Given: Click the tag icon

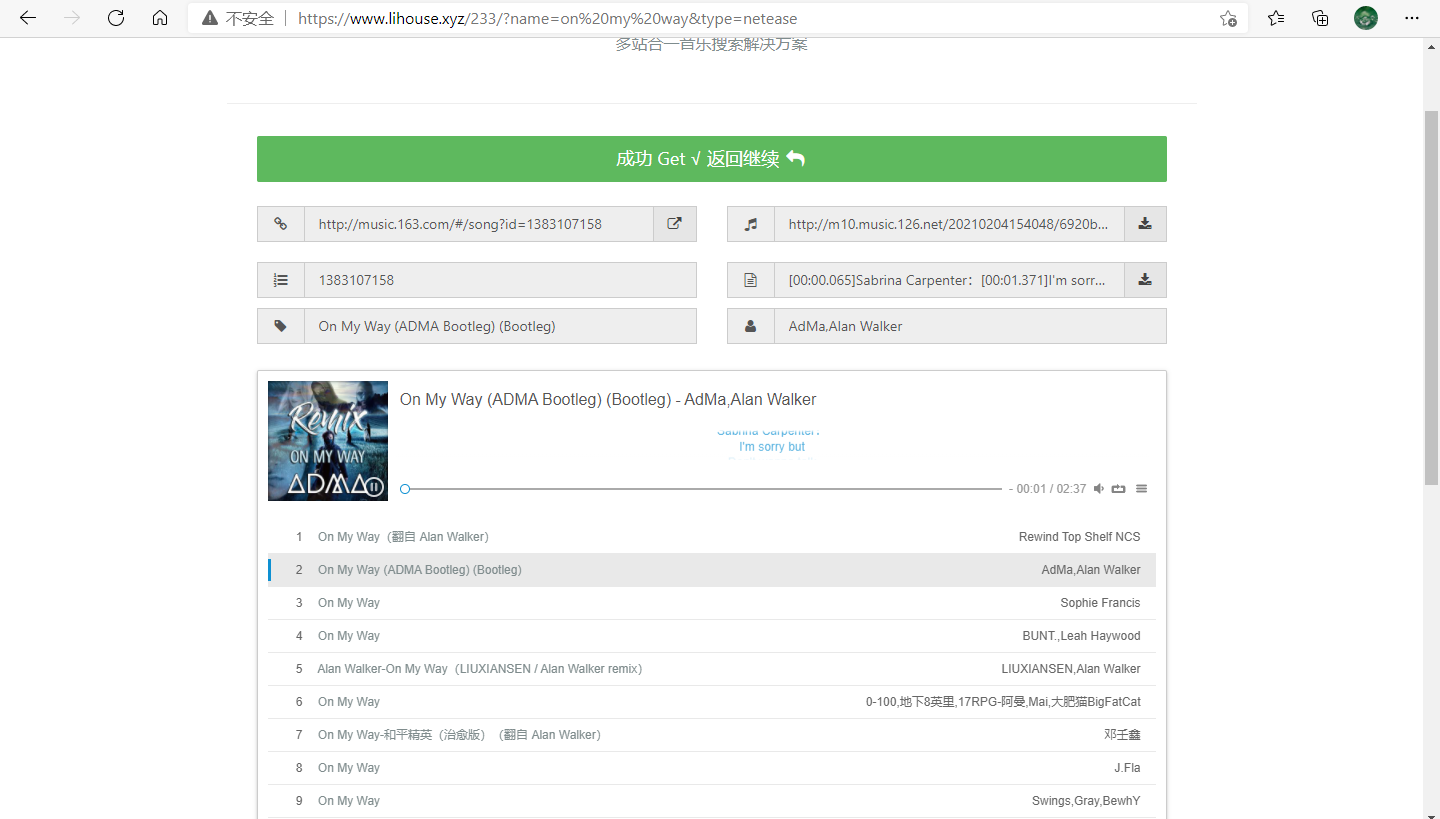Looking at the screenshot, I should pos(281,326).
